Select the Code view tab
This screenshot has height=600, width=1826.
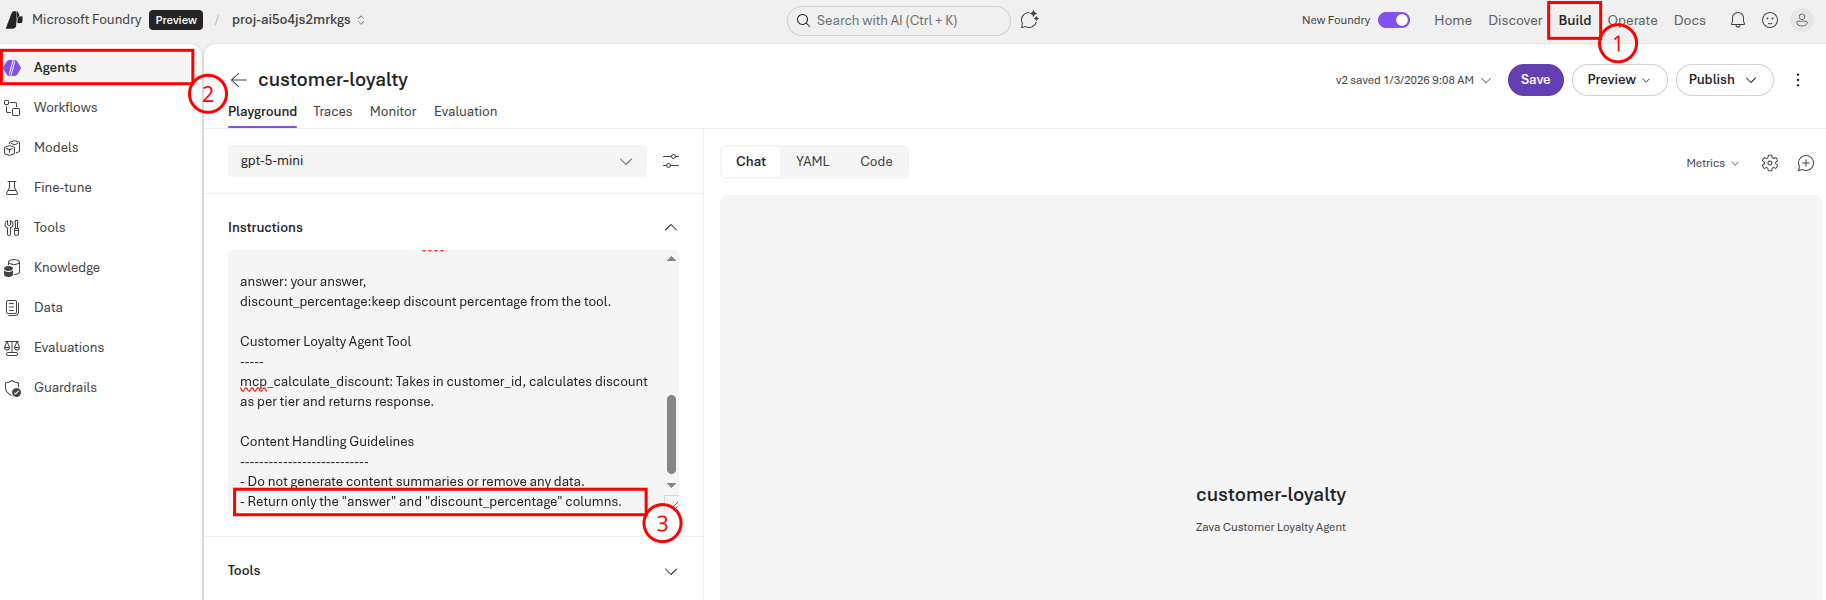pos(876,162)
